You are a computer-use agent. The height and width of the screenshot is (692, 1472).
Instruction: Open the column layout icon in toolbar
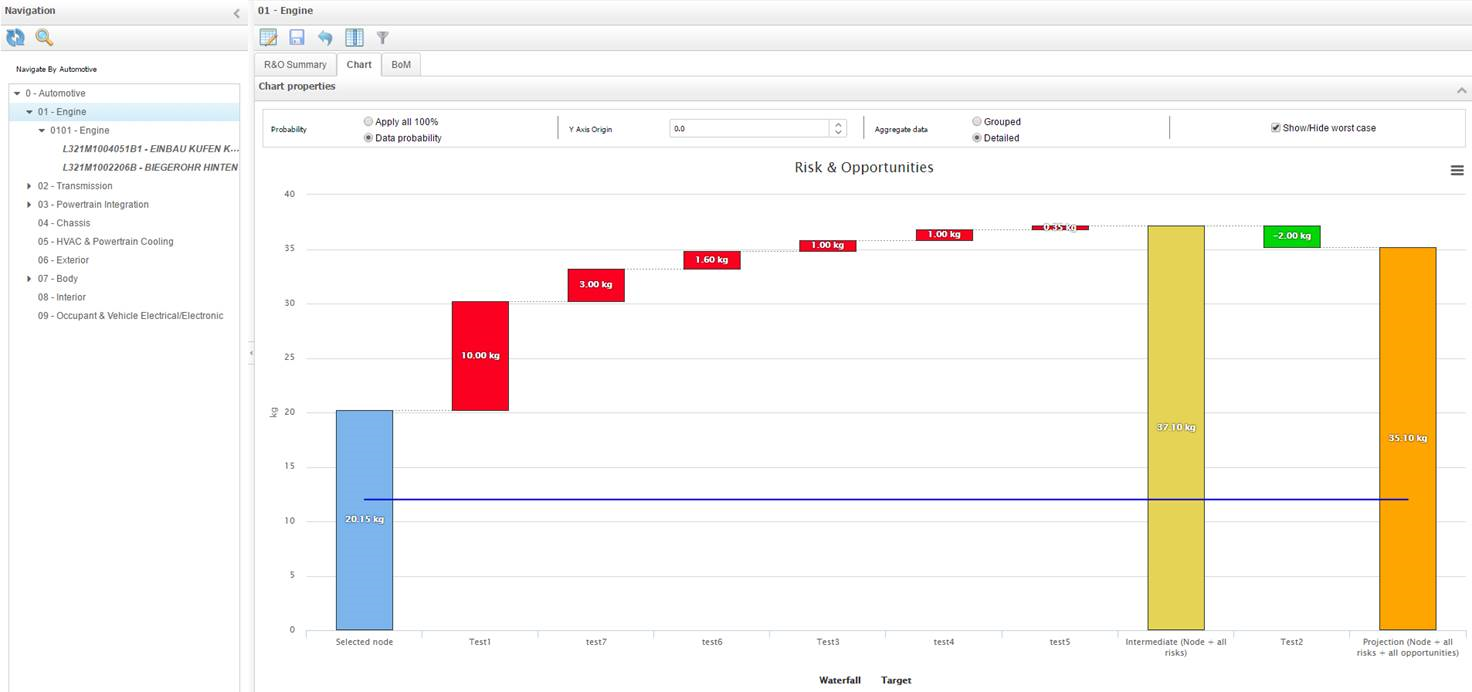point(354,38)
